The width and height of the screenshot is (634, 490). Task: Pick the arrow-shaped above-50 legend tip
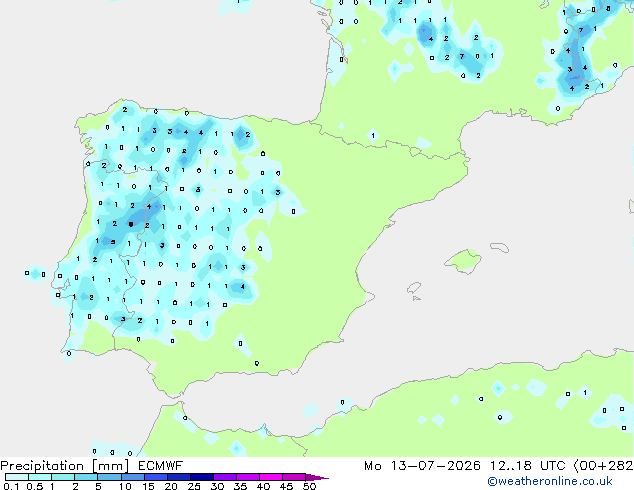pos(317,477)
